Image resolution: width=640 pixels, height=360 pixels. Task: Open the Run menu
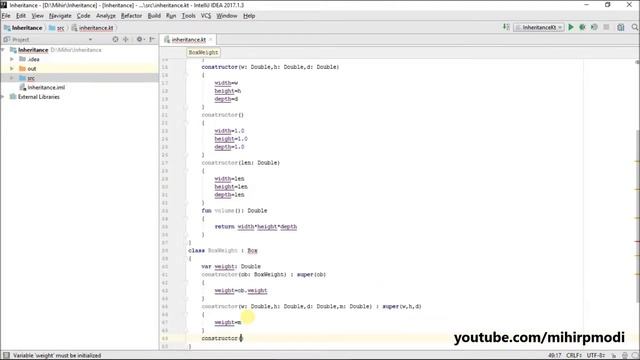171,16
